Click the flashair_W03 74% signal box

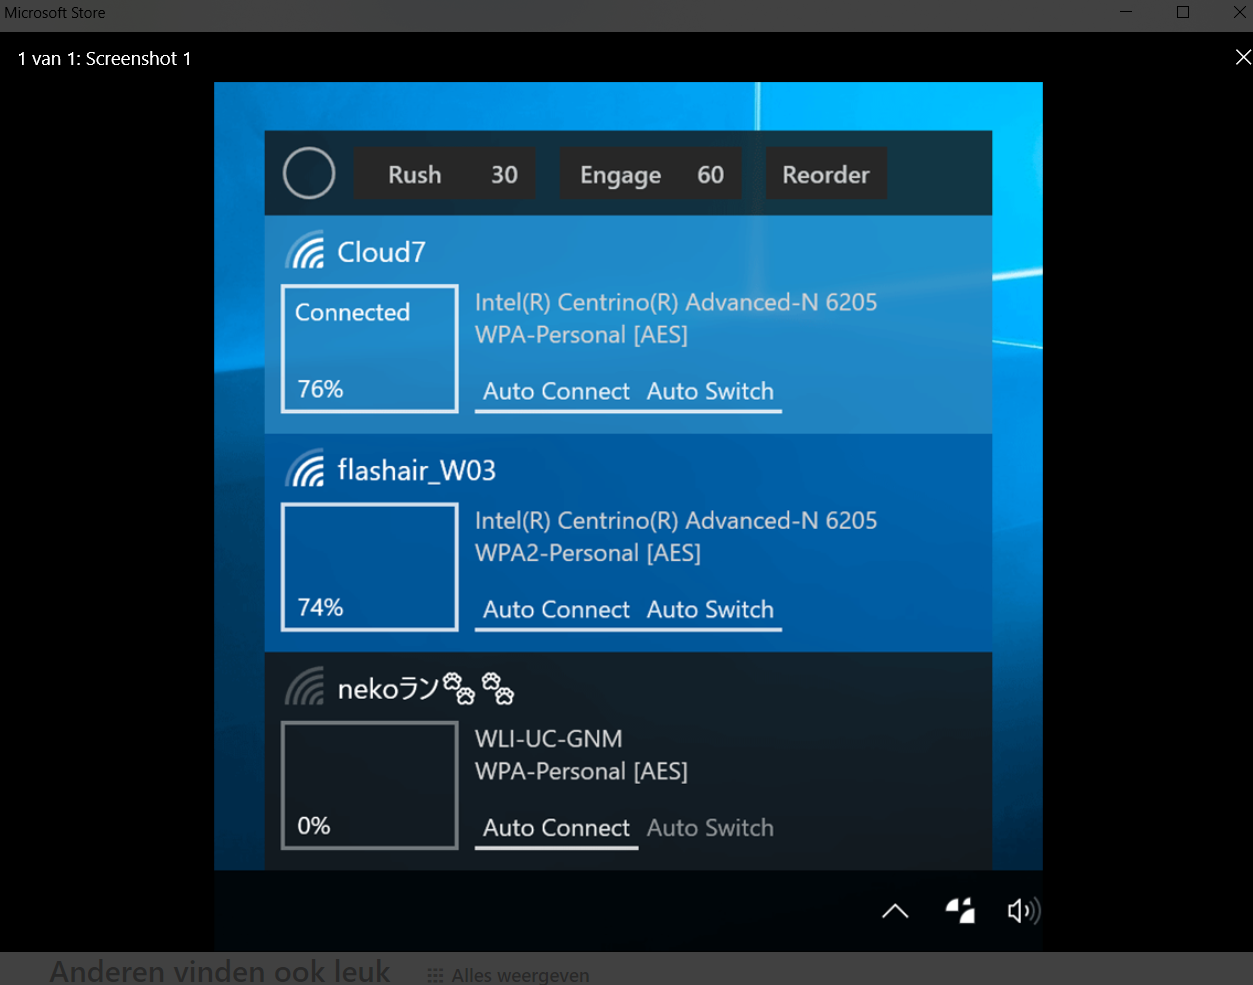tap(370, 567)
